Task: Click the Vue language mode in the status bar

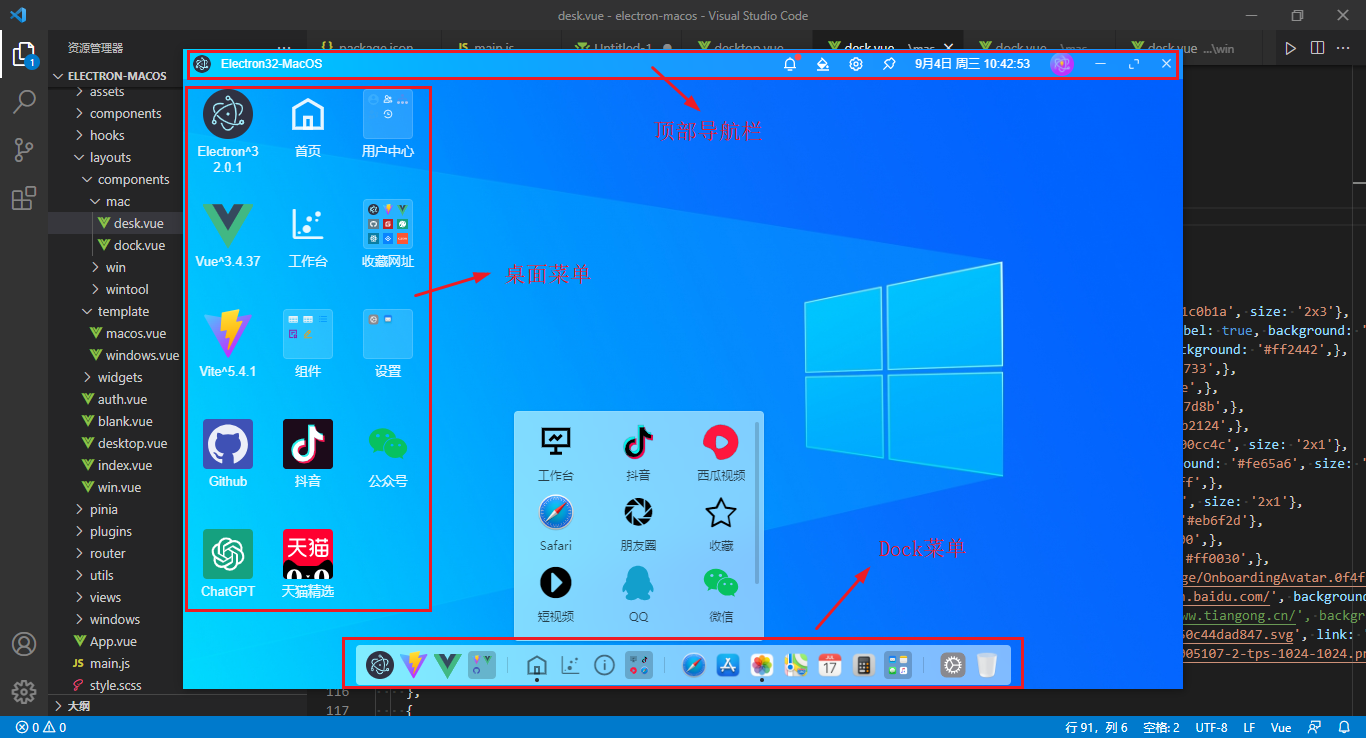Action: point(1281,727)
